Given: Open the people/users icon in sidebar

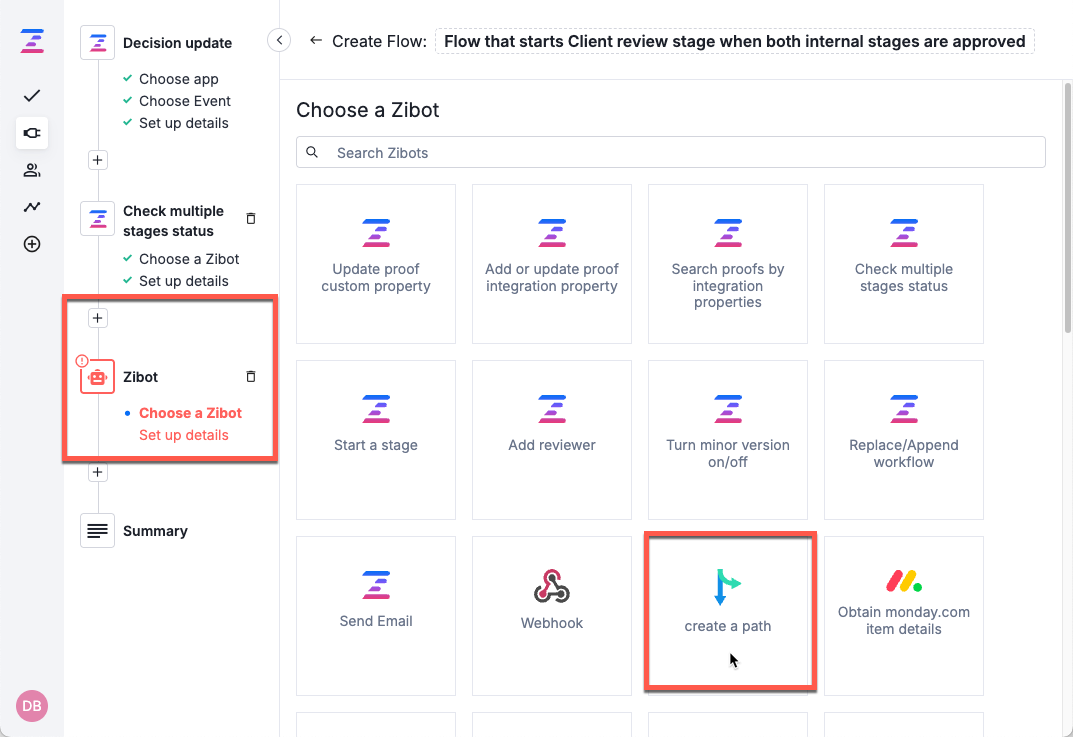Looking at the screenshot, I should 32,170.
